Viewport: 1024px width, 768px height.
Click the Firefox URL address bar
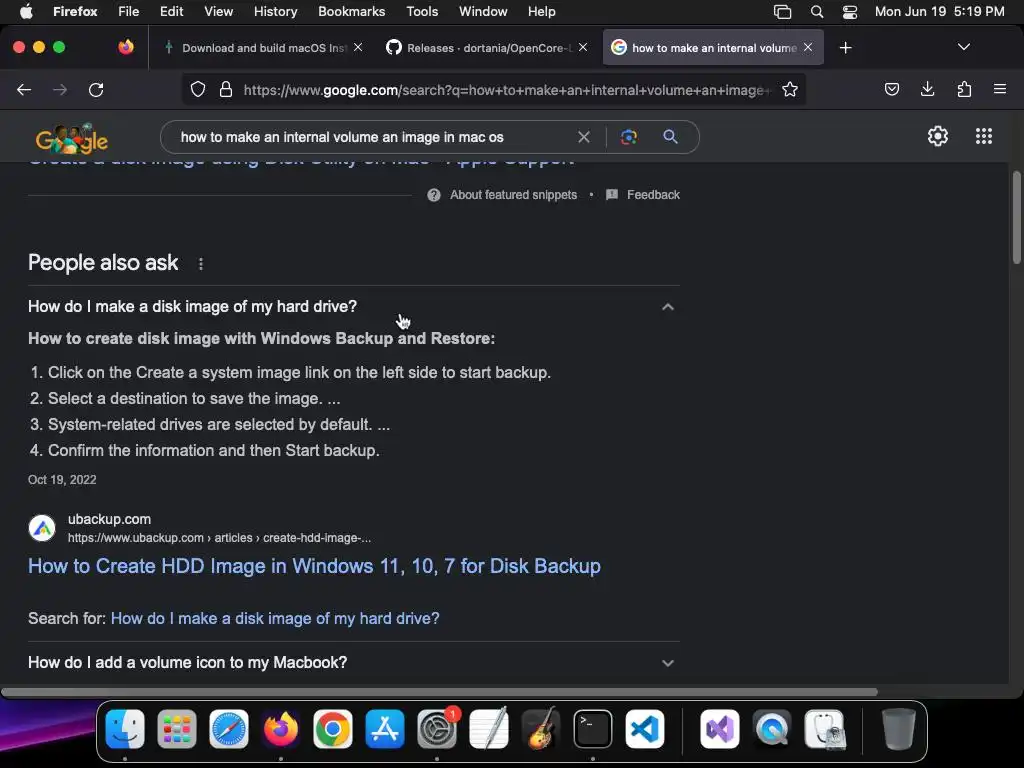pyautogui.click(x=507, y=89)
